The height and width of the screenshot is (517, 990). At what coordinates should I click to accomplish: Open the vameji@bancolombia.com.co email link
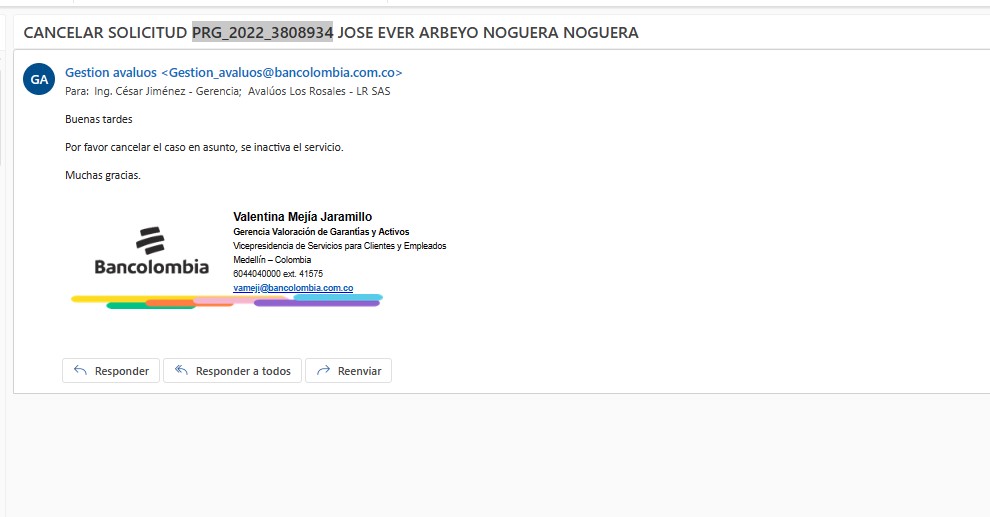click(292, 288)
